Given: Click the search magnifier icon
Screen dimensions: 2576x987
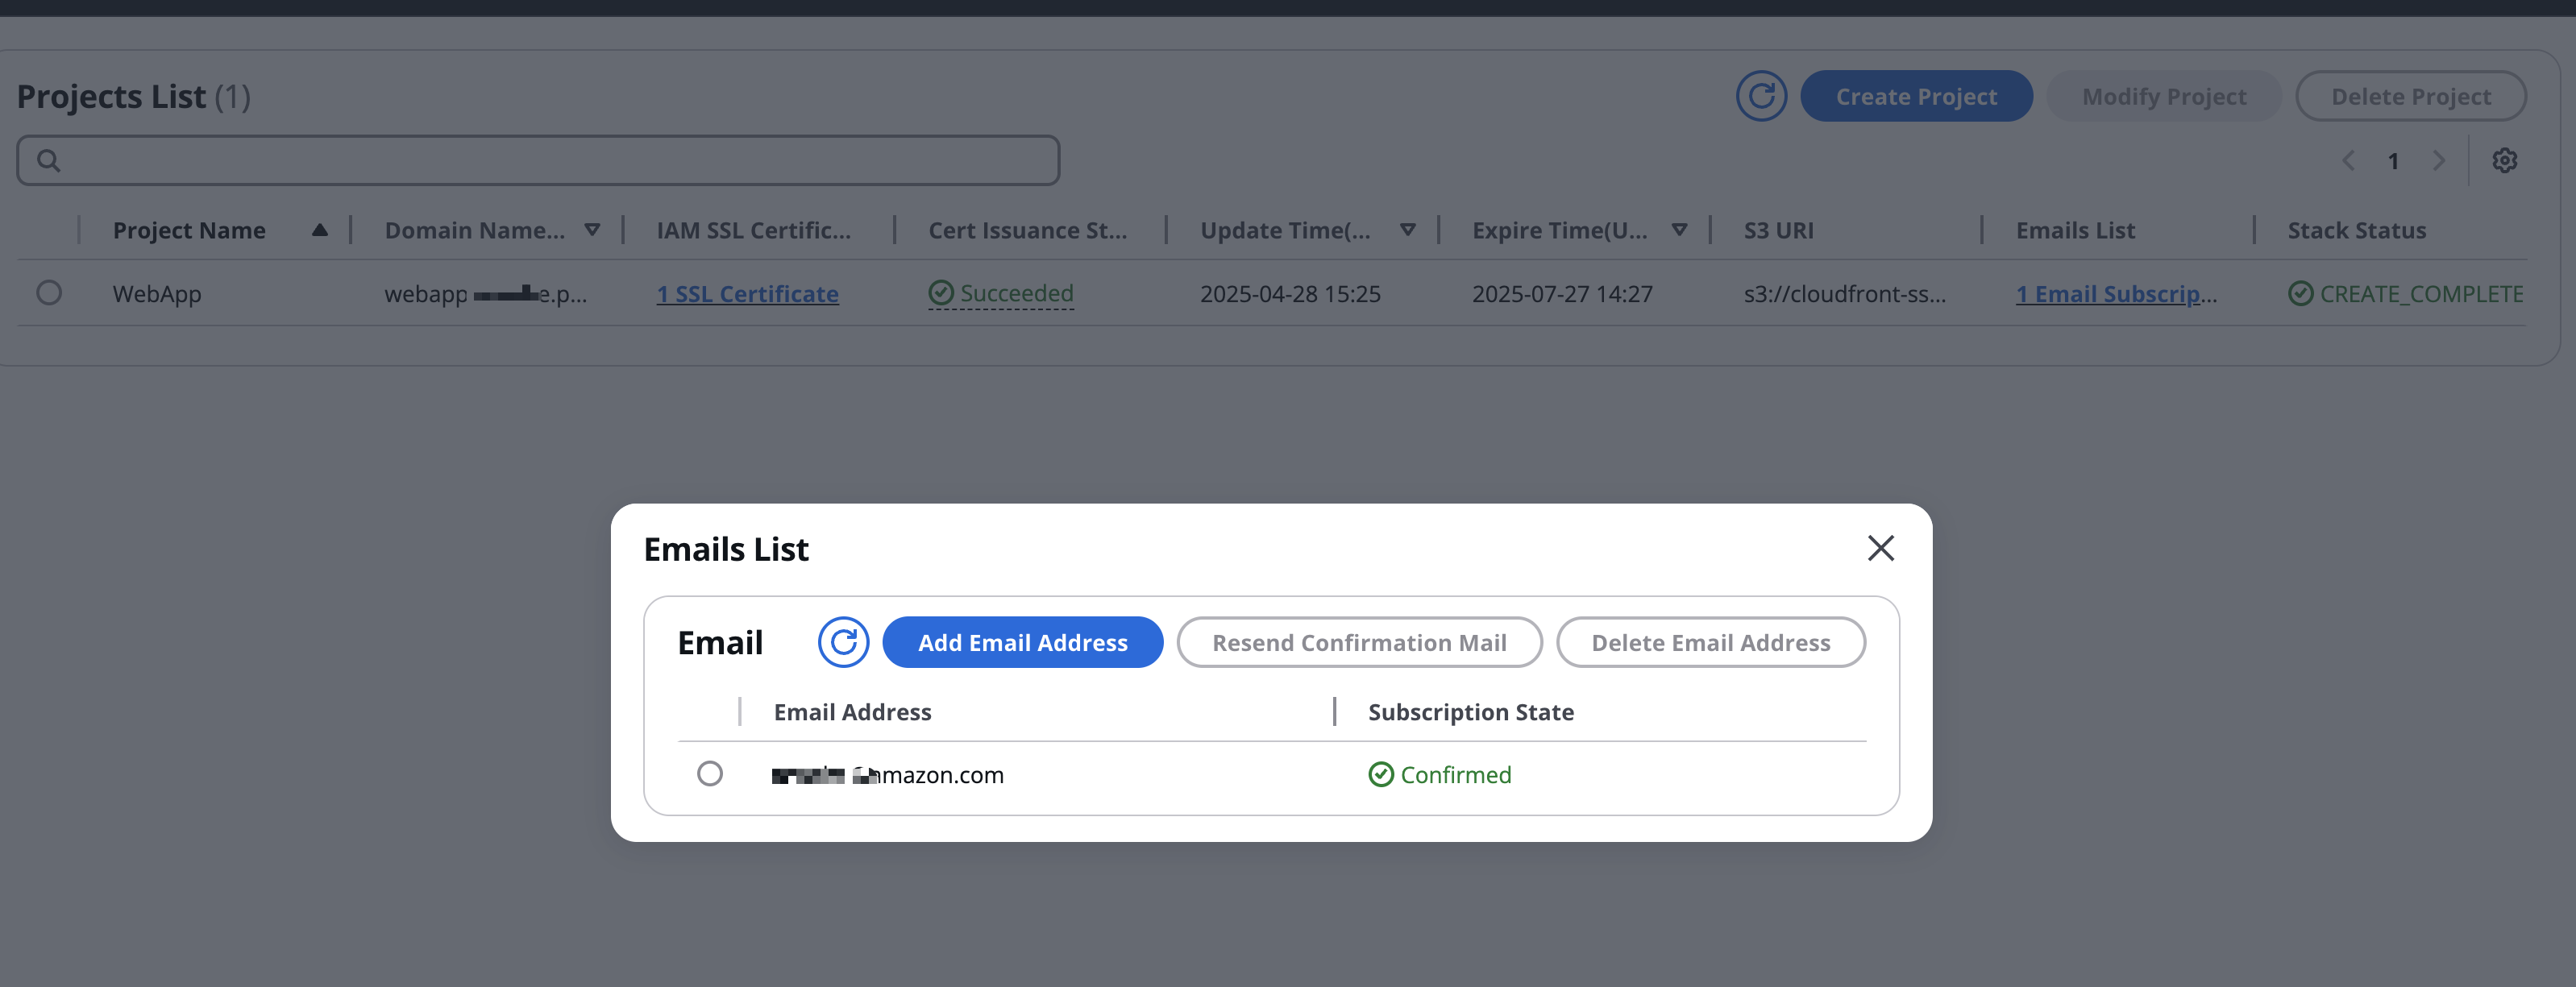Looking at the screenshot, I should click(x=48, y=160).
